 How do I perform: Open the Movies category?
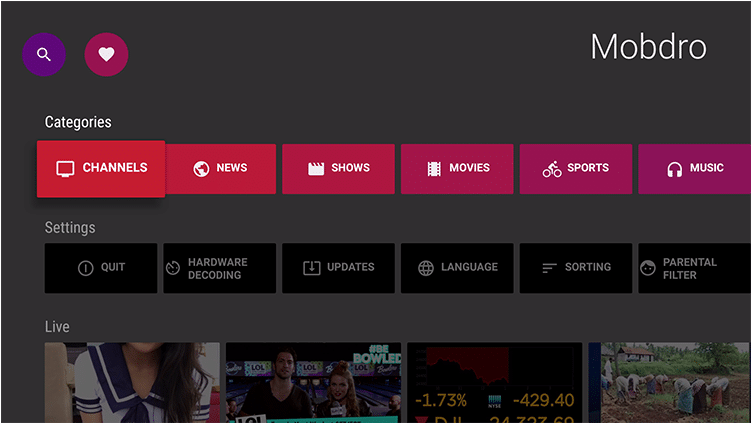pyautogui.click(x=457, y=168)
